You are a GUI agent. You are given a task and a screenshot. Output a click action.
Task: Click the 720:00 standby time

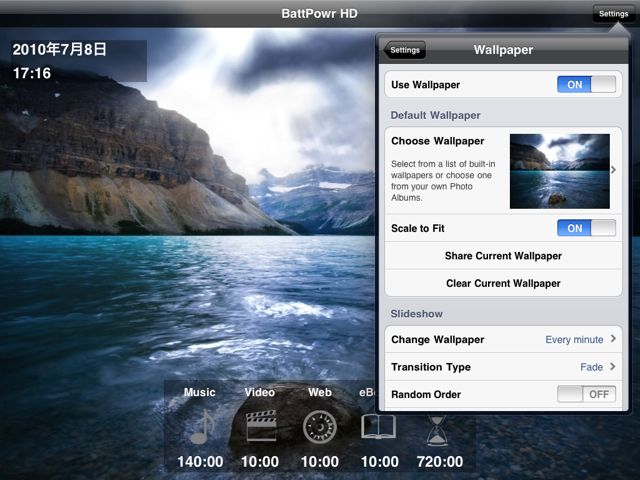point(440,462)
